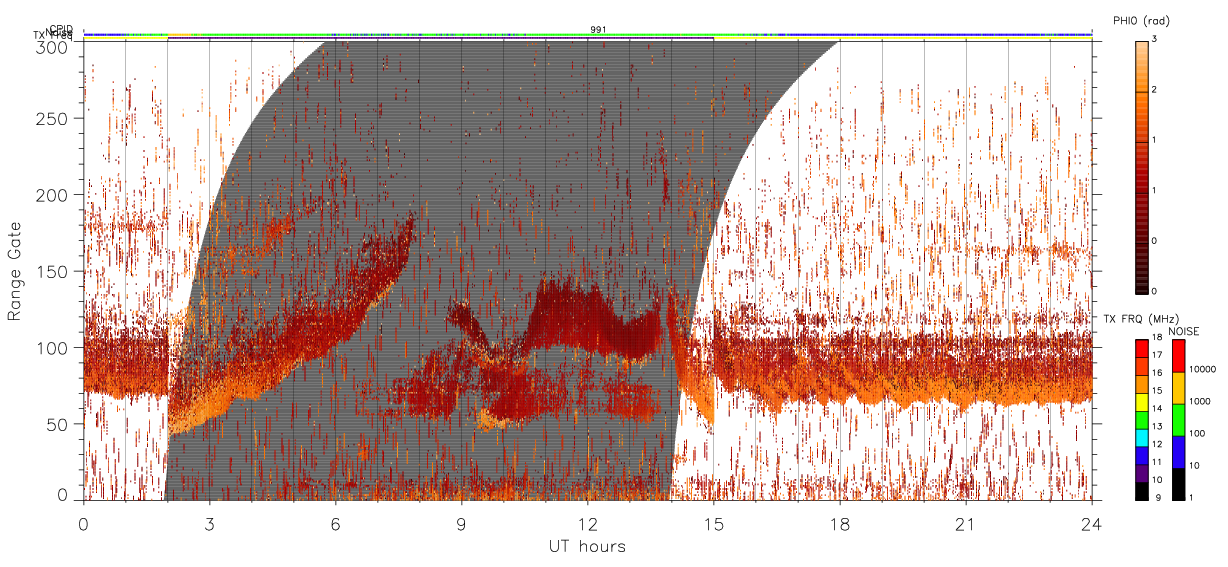
Task: Click the x-axis tick label '9'
Action: [x=461, y=524]
